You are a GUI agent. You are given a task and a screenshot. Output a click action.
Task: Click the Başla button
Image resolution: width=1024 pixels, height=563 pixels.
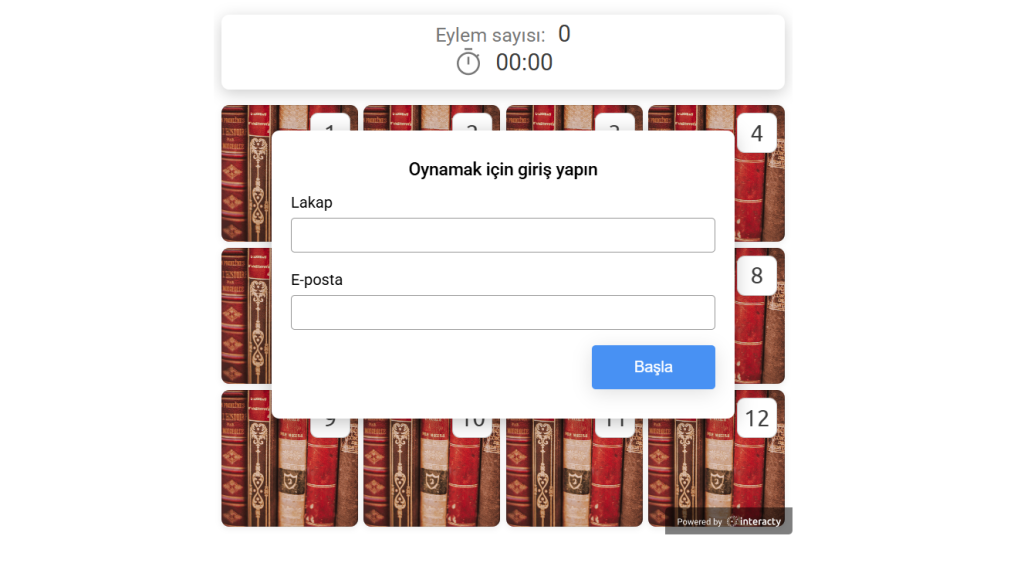[x=653, y=367]
